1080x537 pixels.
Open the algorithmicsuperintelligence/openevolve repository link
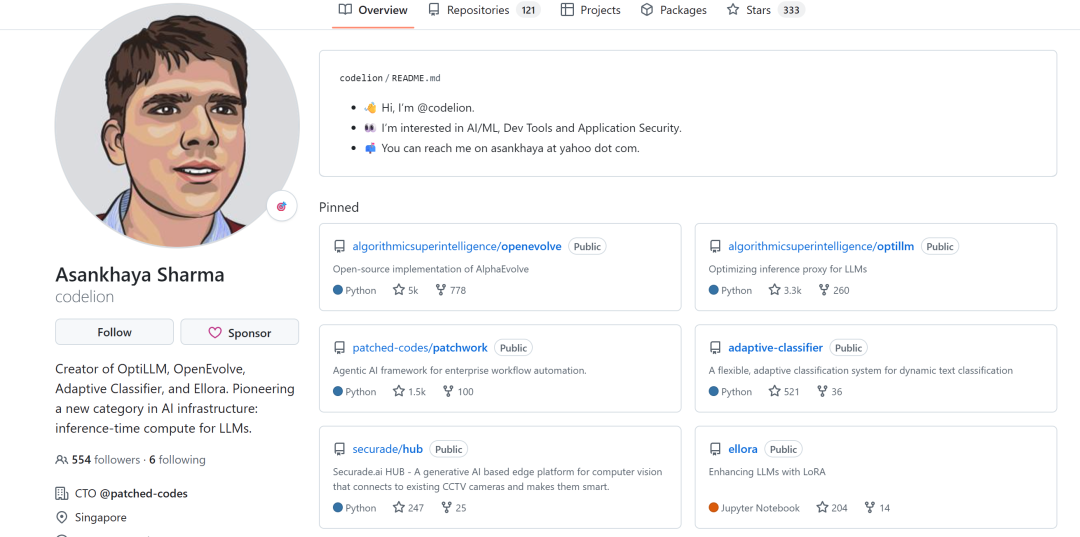(456, 246)
